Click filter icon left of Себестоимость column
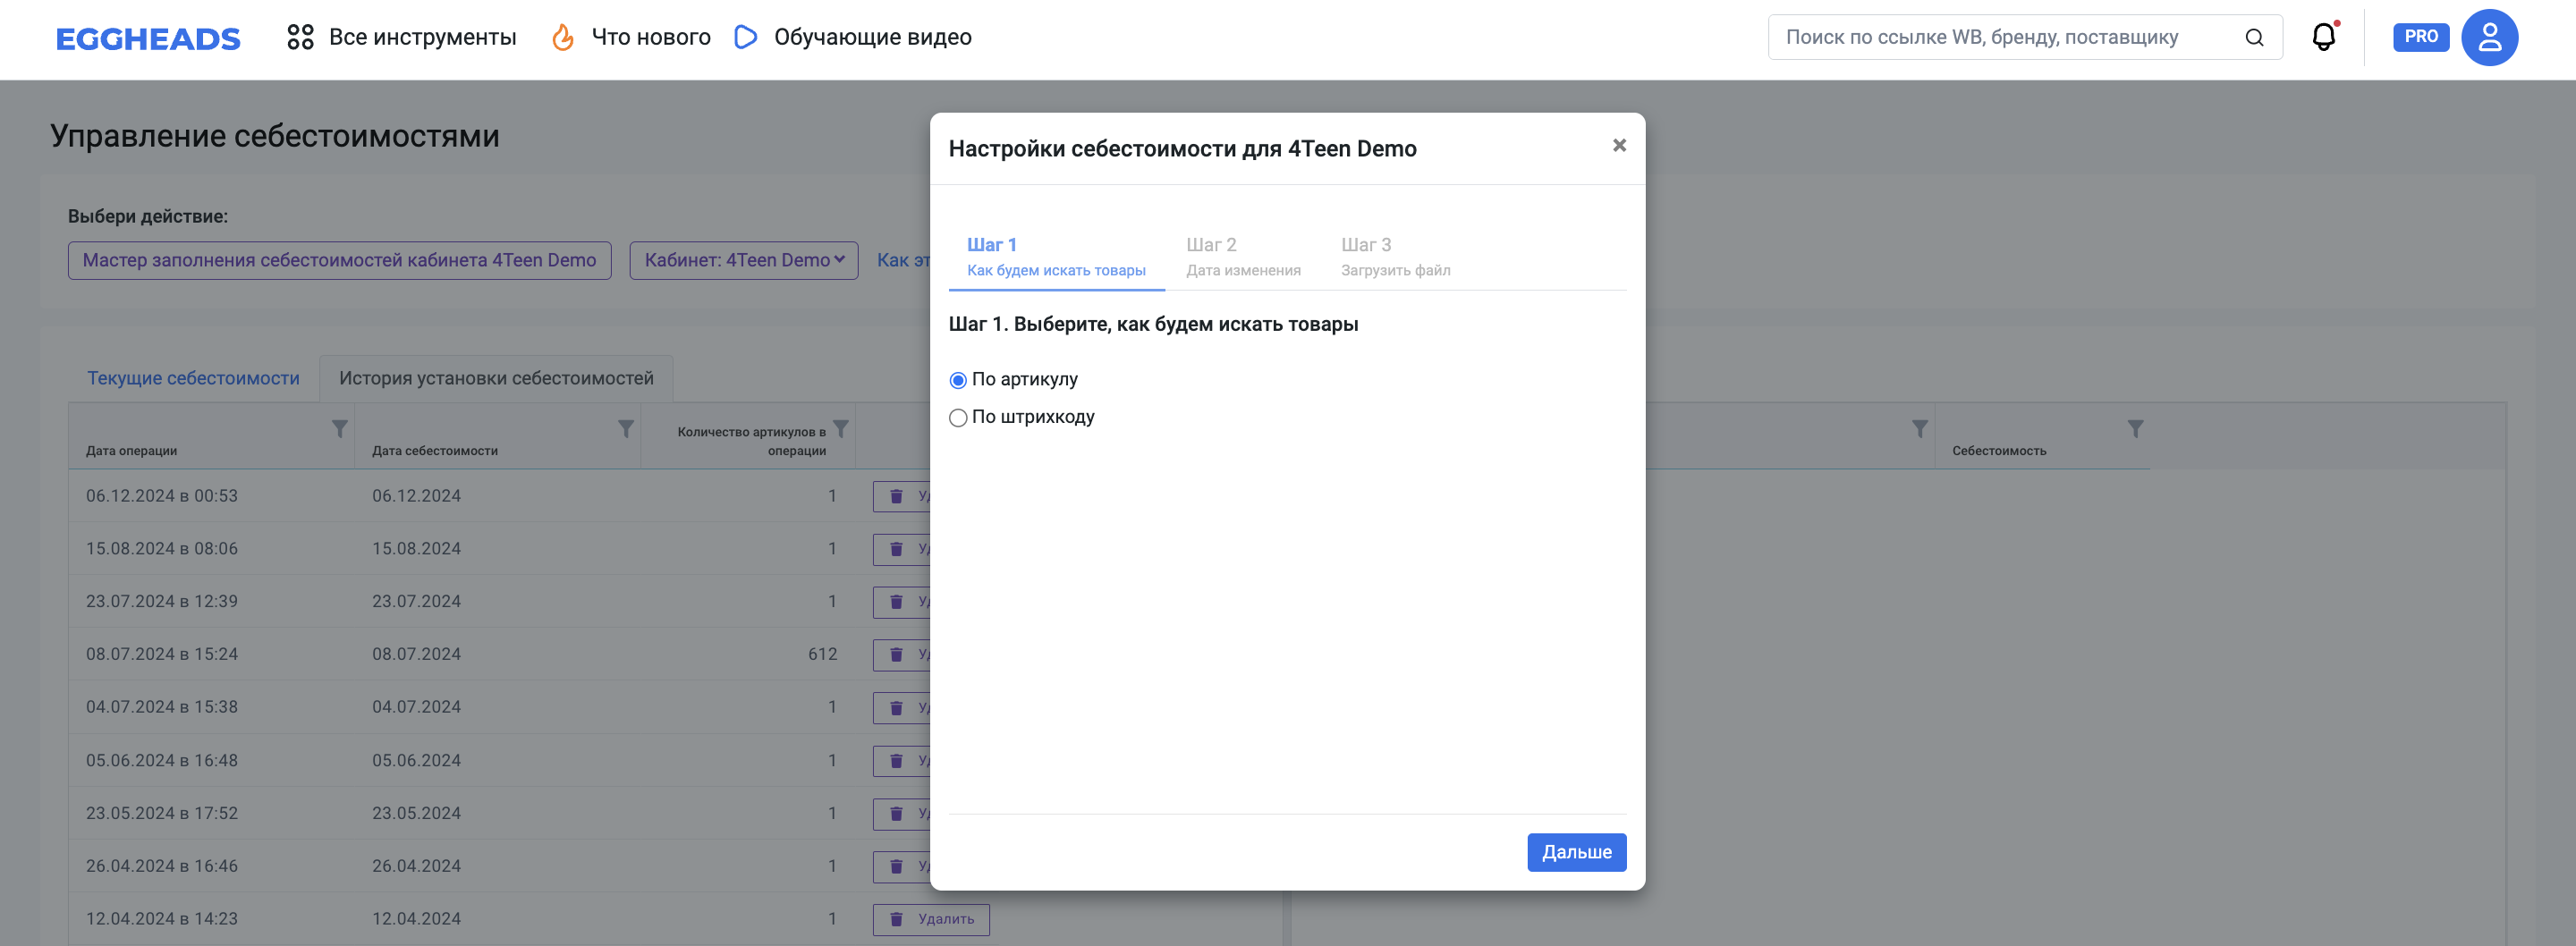This screenshot has height=946, width=2576. click(1920, 429)
